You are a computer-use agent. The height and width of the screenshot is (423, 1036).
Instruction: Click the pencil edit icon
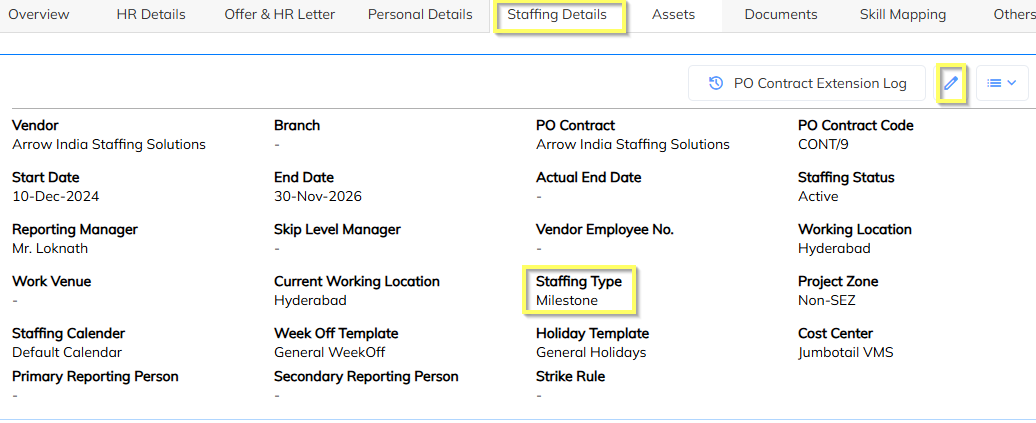coord(951,83)
